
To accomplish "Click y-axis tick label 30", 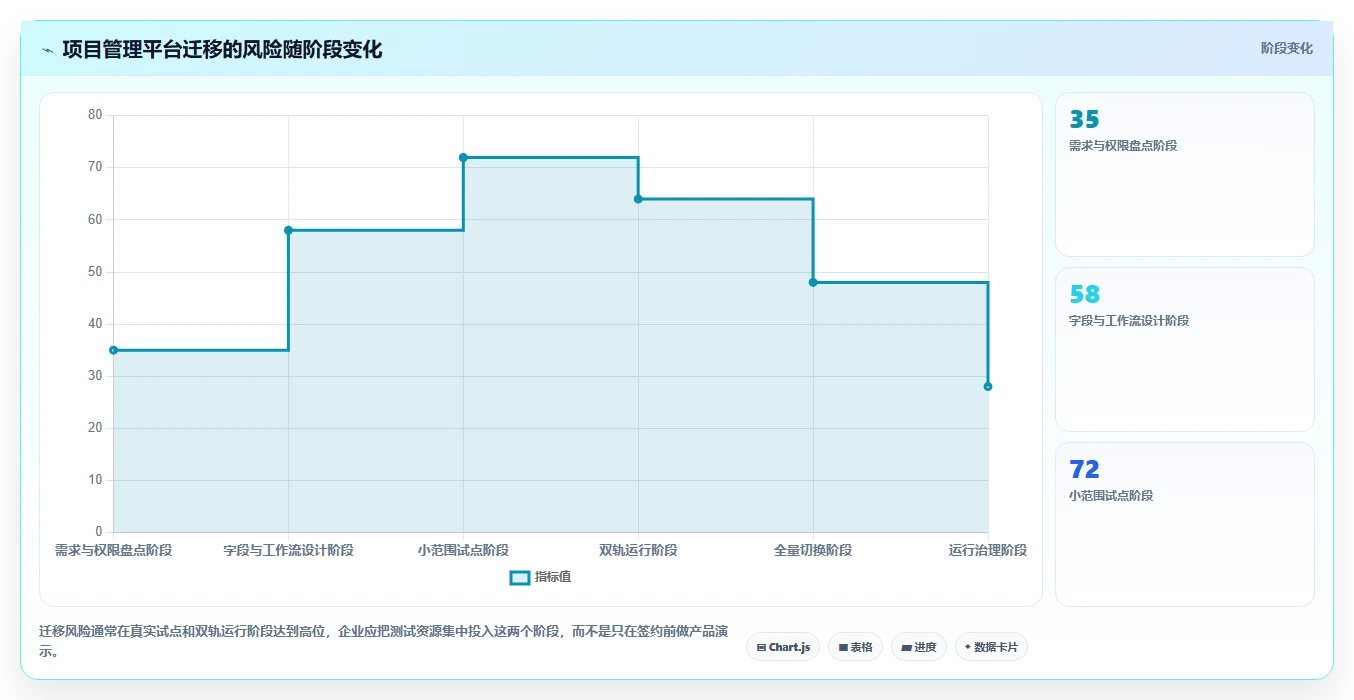I will click(x=95, y=375).
